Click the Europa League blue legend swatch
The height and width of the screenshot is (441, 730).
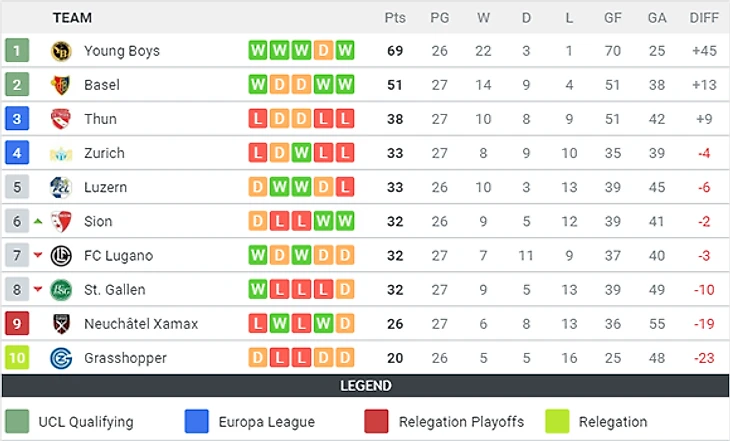198,421
